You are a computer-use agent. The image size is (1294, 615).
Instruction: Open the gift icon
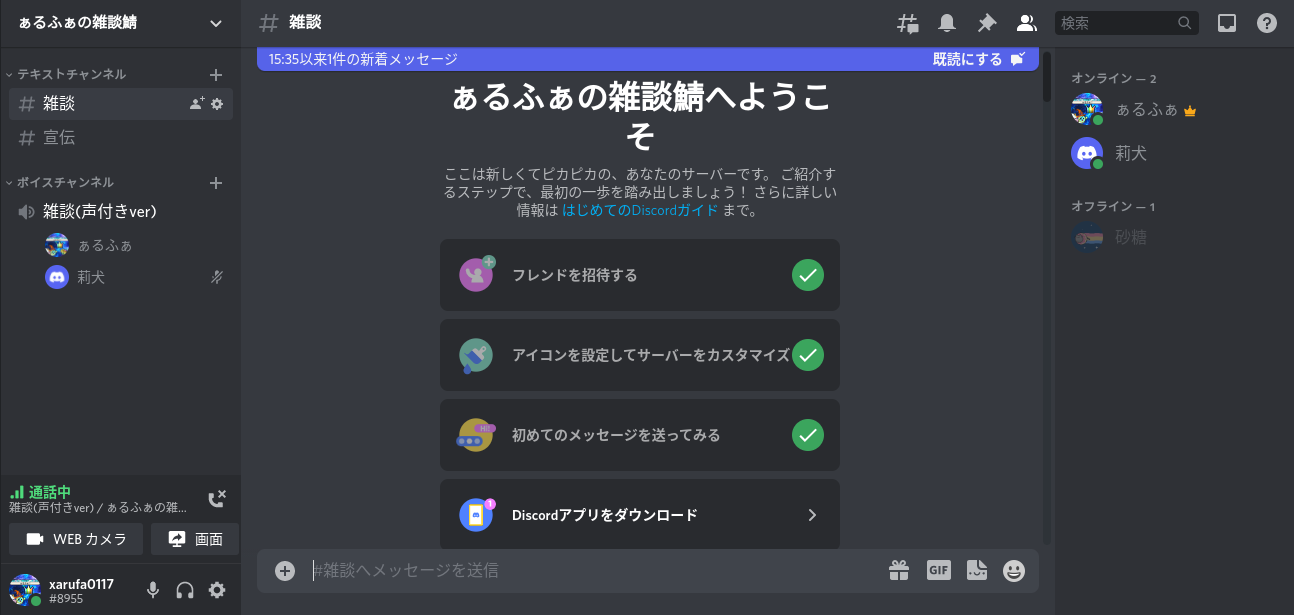(899, 571)
